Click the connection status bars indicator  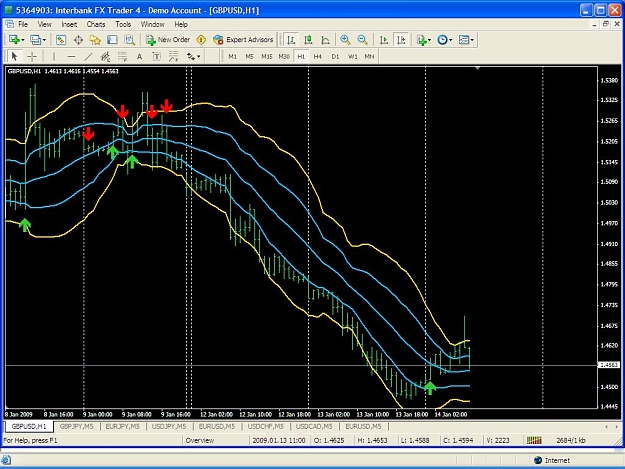click(x=534, y=440)
